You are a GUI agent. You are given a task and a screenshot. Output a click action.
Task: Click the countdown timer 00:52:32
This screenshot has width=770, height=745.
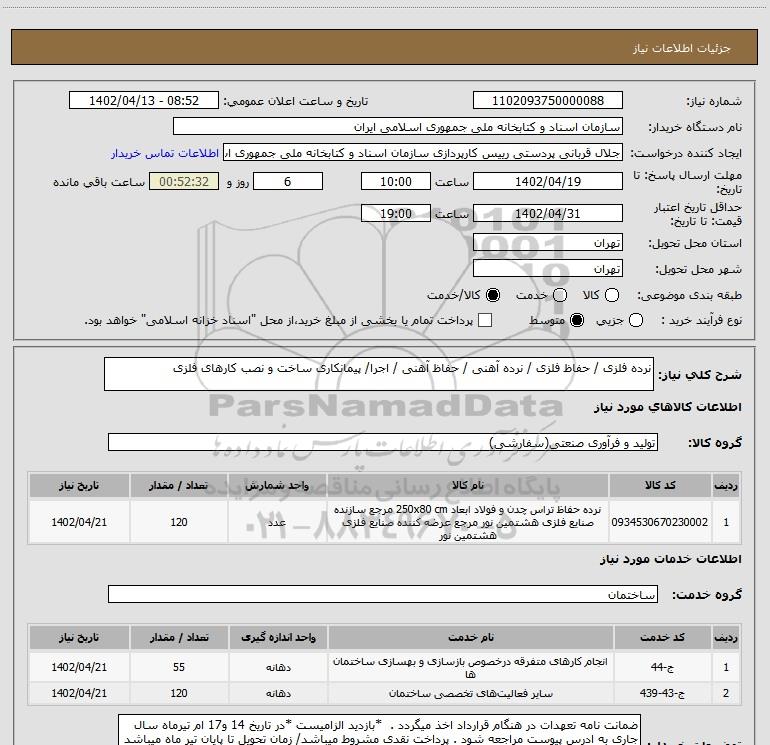tap(184, 181)
